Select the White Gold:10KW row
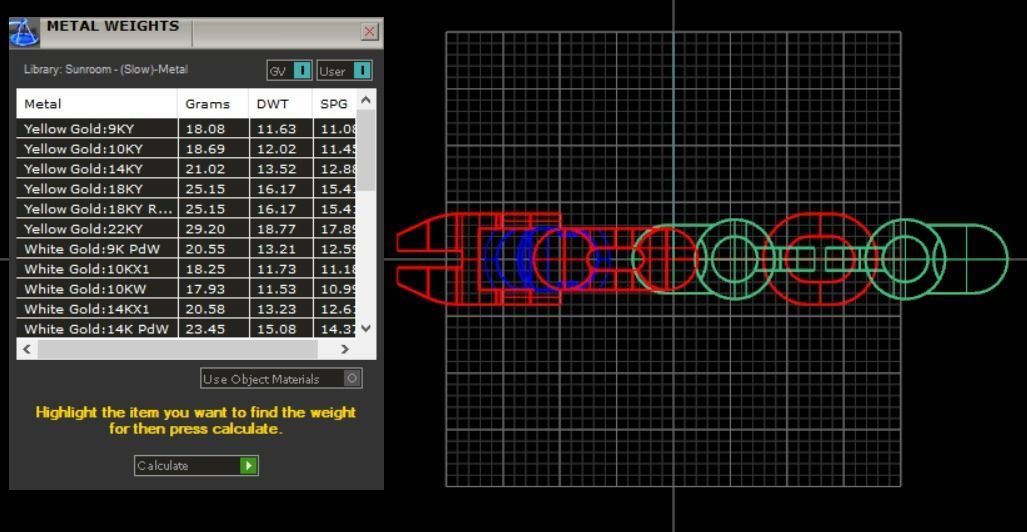Image resolution: width=1027 pixels, height=532 pixels. point(187,289)
